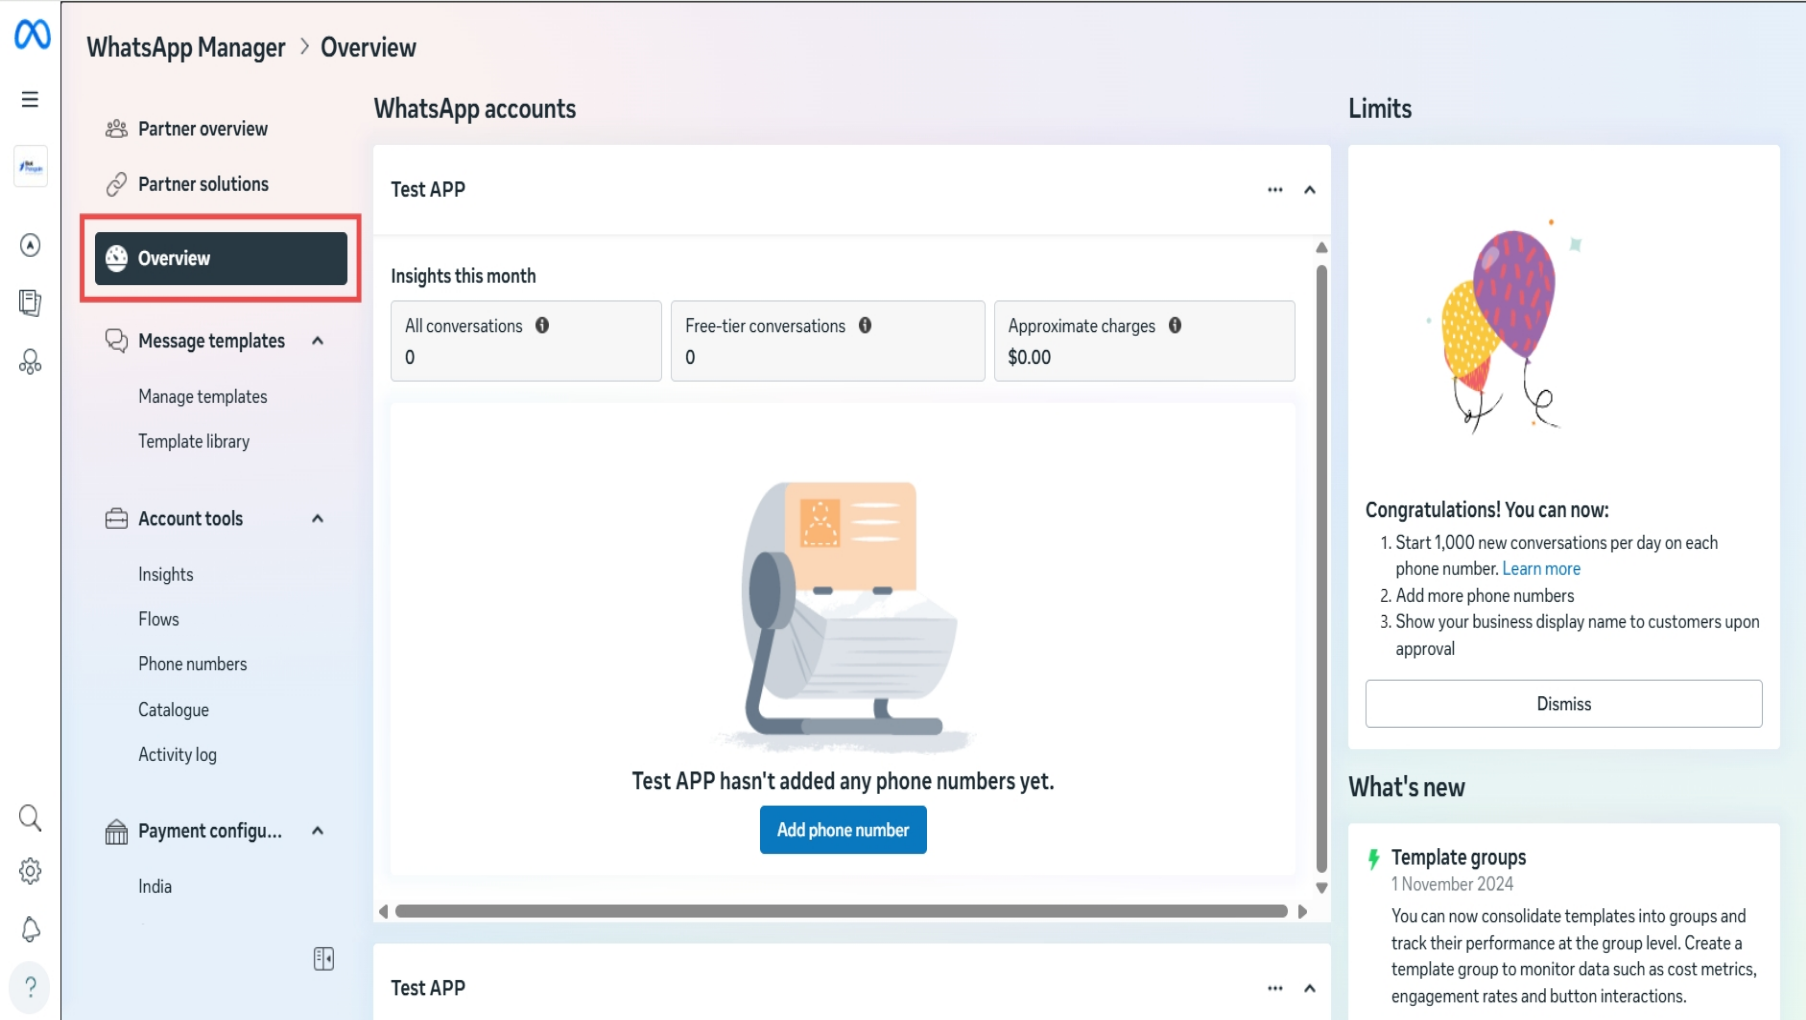Viewport: 1806px width, 1020px height.
Task: Open more options for second Test APP
Action: click(1275, 988)
